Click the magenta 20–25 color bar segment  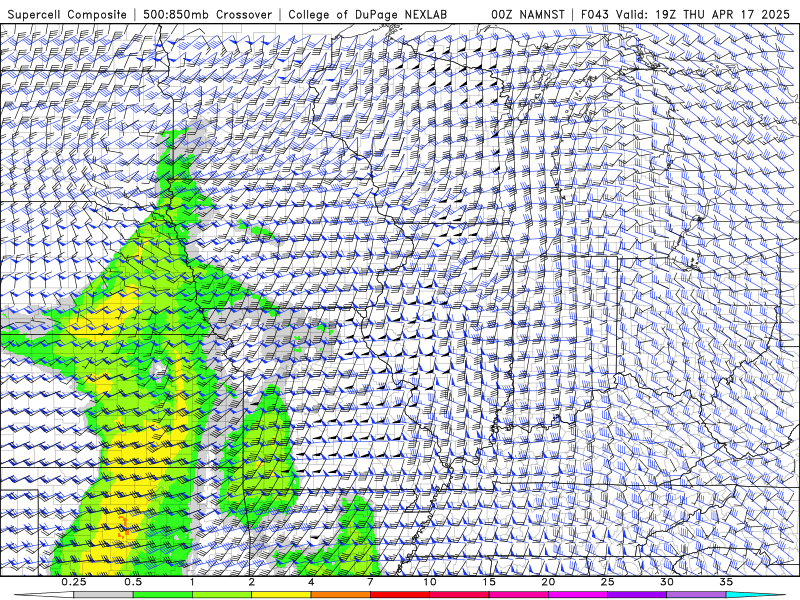[578, 595]
